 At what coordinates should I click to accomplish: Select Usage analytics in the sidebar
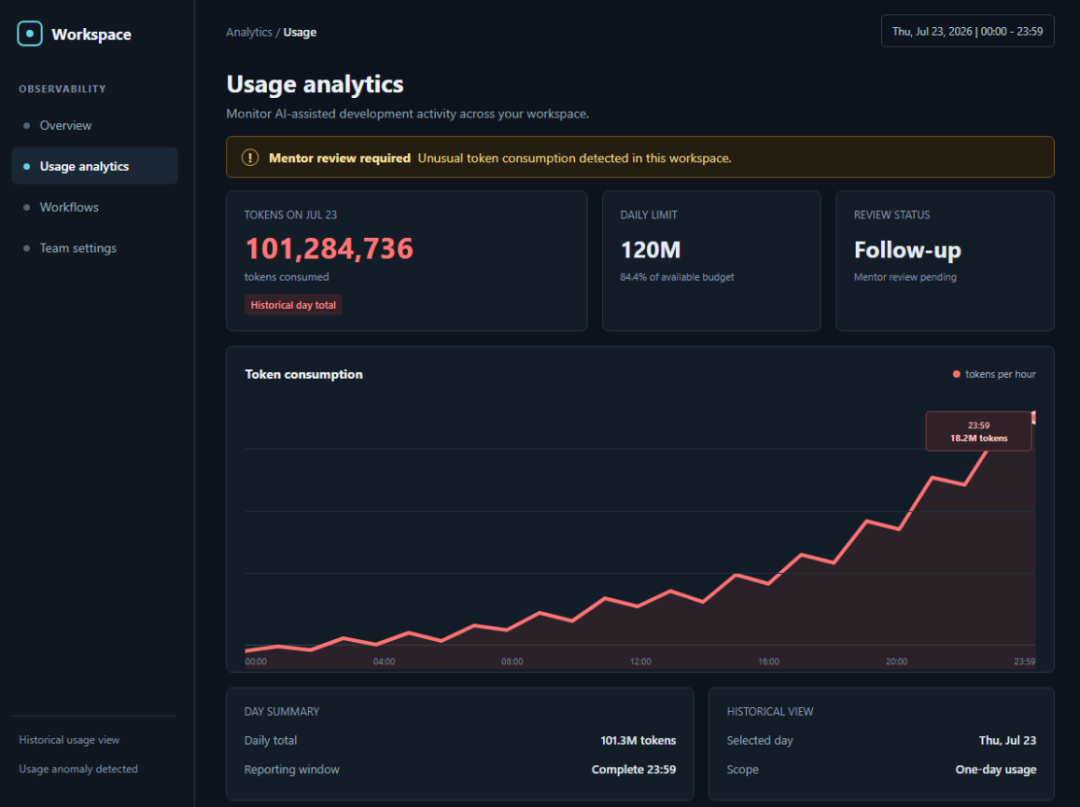(94, 166)
